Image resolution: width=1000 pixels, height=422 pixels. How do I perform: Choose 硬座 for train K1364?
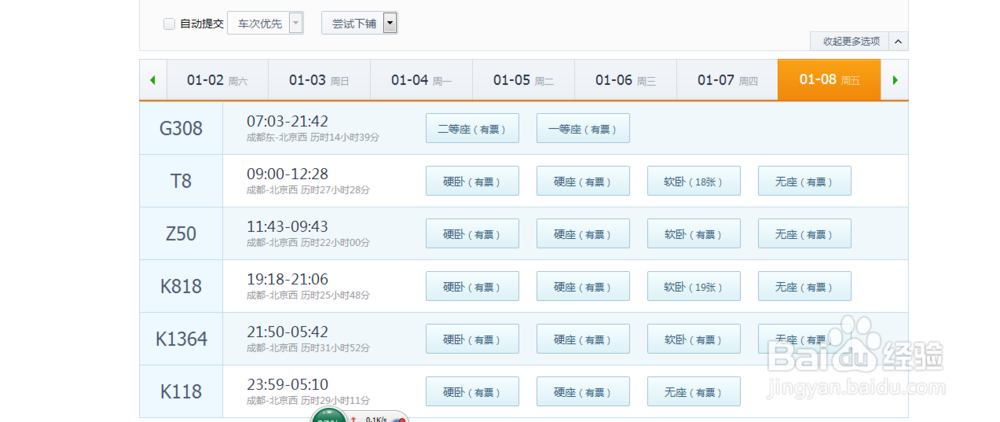coord(583,339)
